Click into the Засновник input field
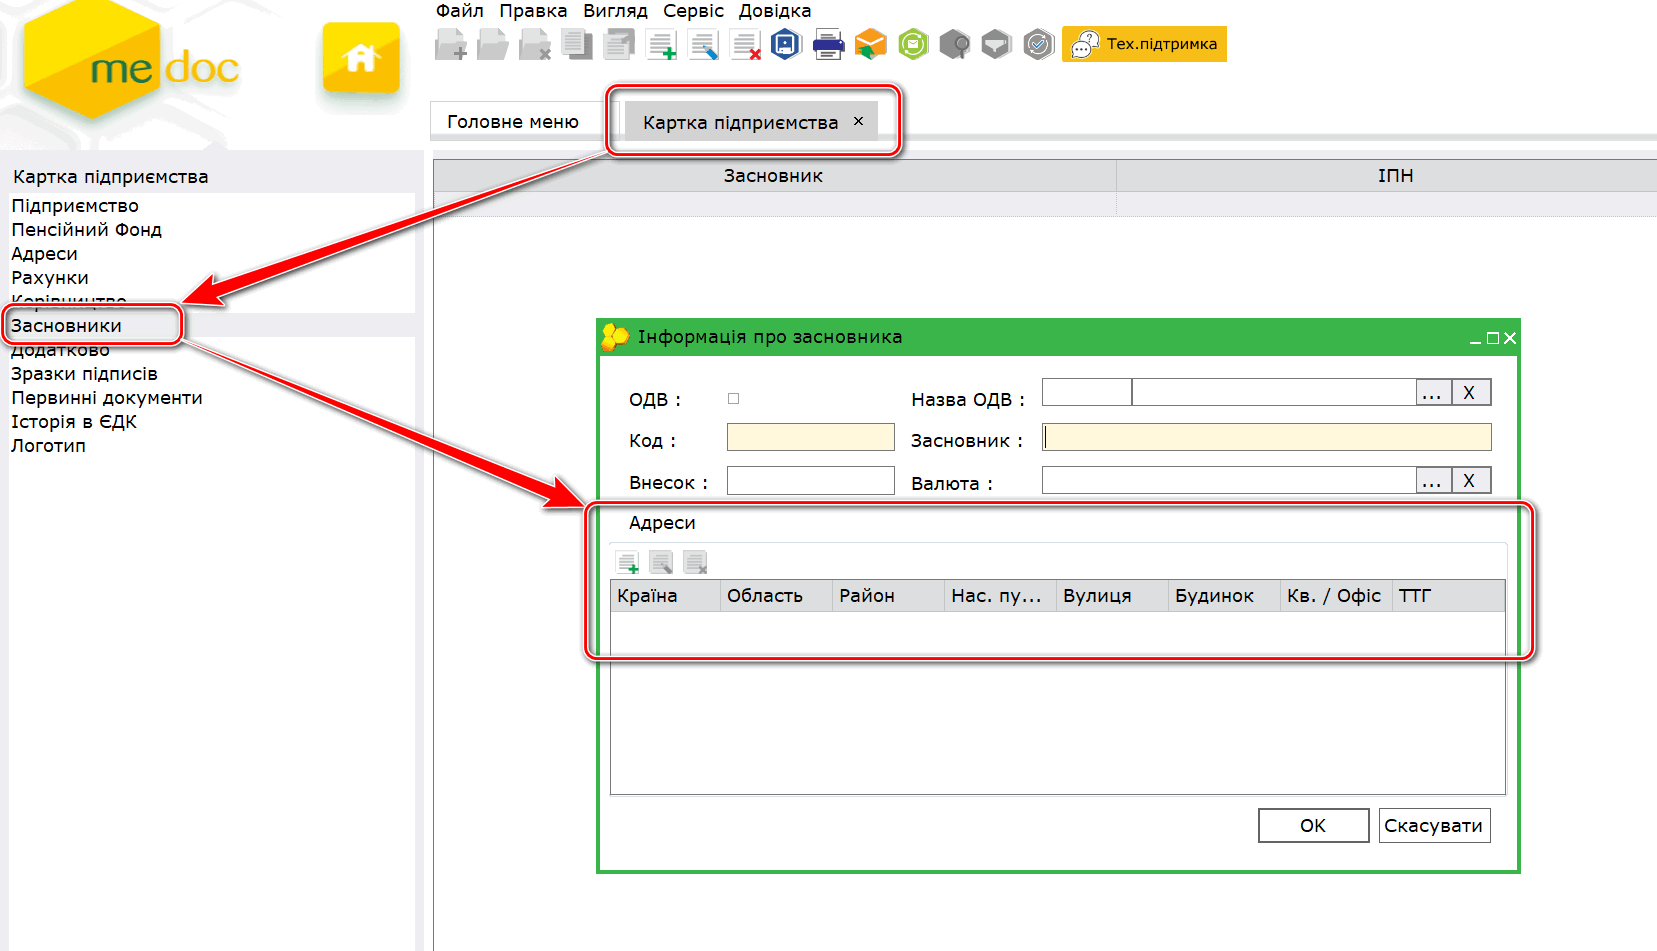This screenshot has width=1657, height=951. [1266, 438]
